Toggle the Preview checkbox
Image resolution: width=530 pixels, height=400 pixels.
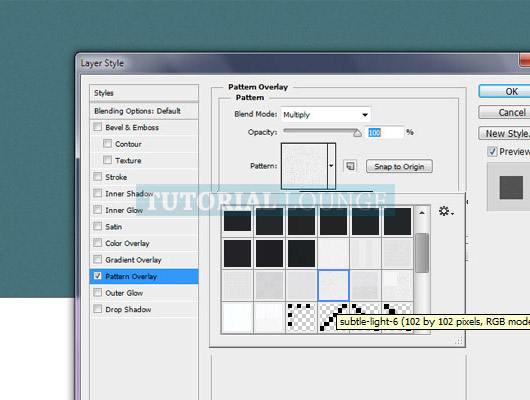point(492,151)
